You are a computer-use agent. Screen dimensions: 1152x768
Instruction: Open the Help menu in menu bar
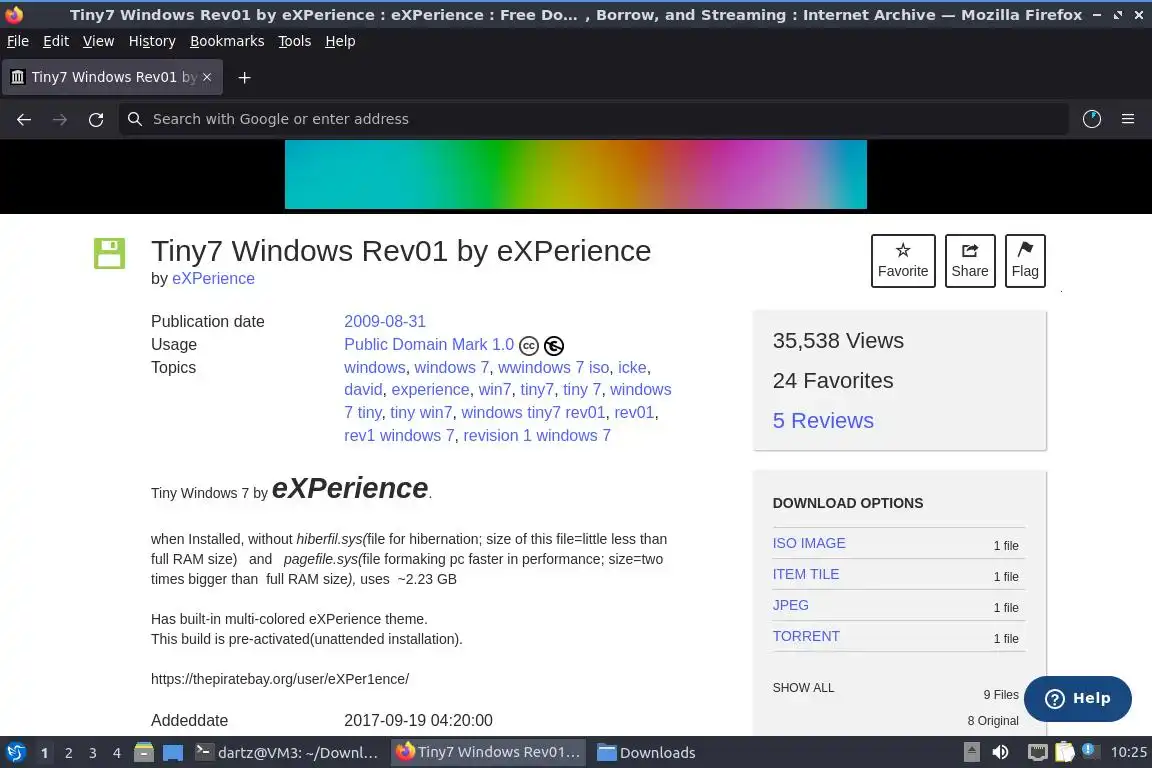pyautogui.click(x=340, y=41)
